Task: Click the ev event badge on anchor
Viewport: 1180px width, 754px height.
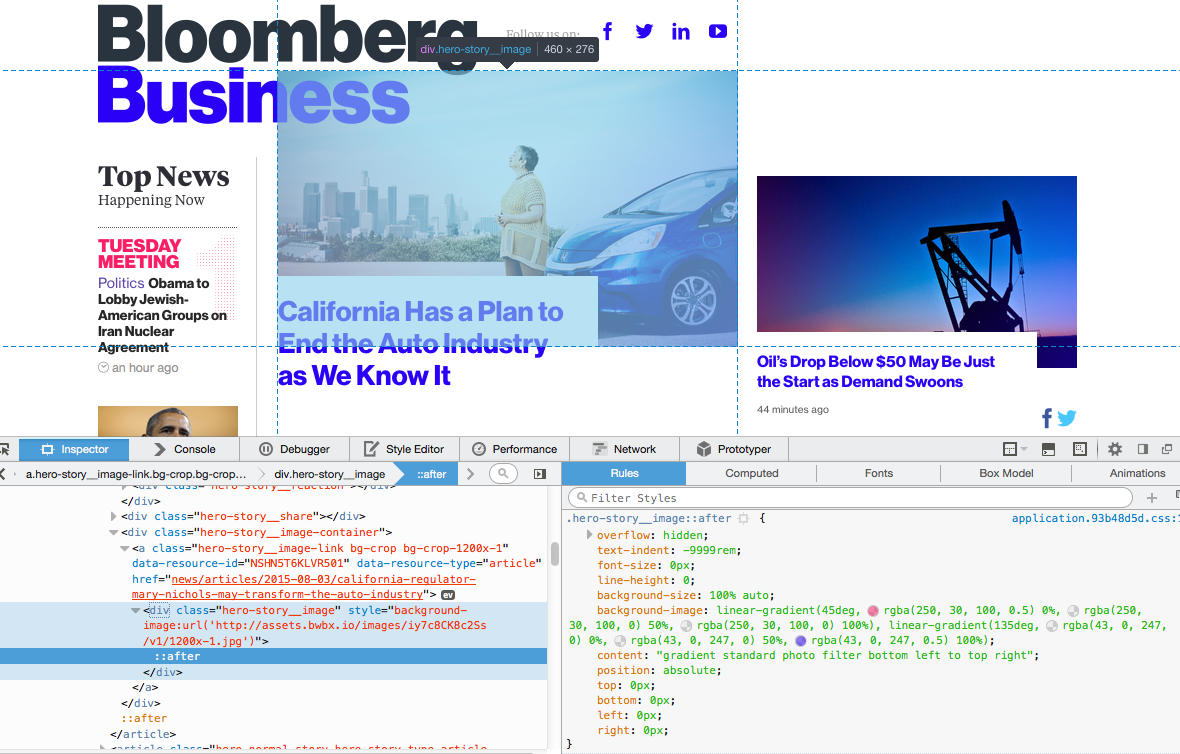Action: 448,594
